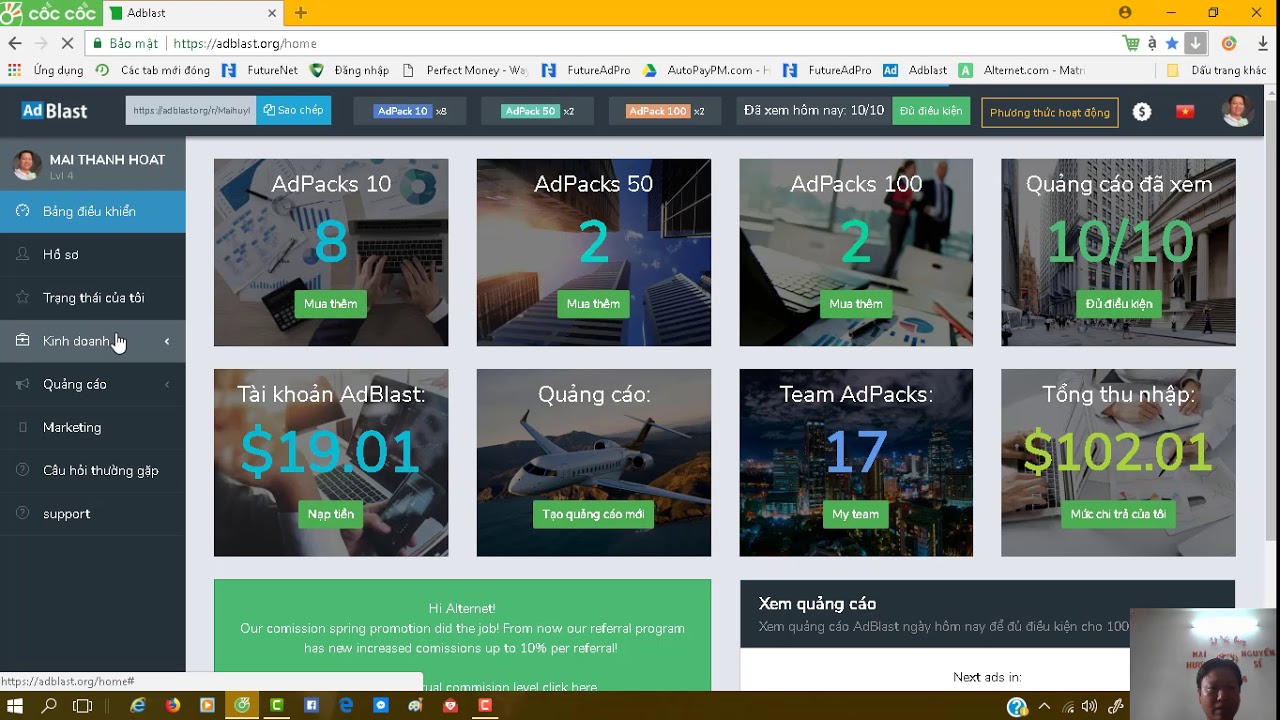Viewport: 1280px width, 720px height.
Task: Click Tạo quảng cáo mới button
Action: coord(593,514)
